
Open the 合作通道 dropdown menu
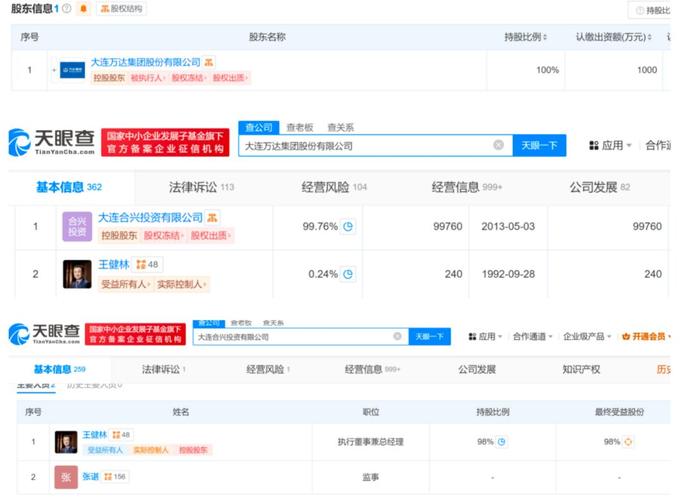[533, 336]
